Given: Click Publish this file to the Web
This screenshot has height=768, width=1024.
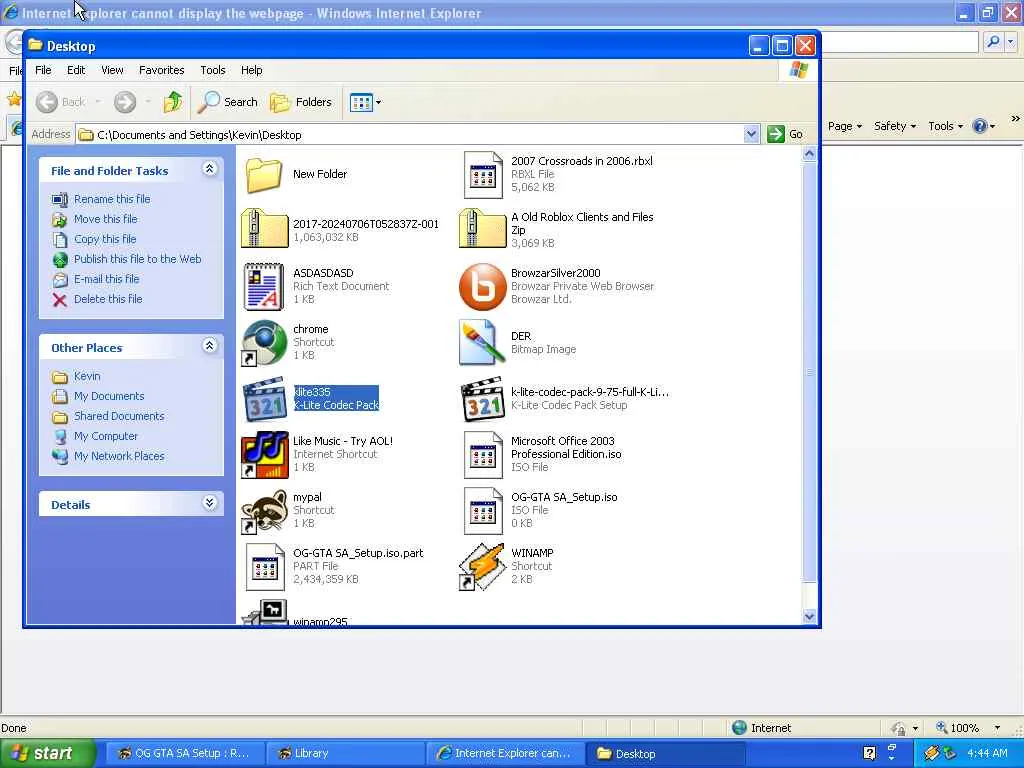Looking at the screenshot, I should [x=137, y=259].
